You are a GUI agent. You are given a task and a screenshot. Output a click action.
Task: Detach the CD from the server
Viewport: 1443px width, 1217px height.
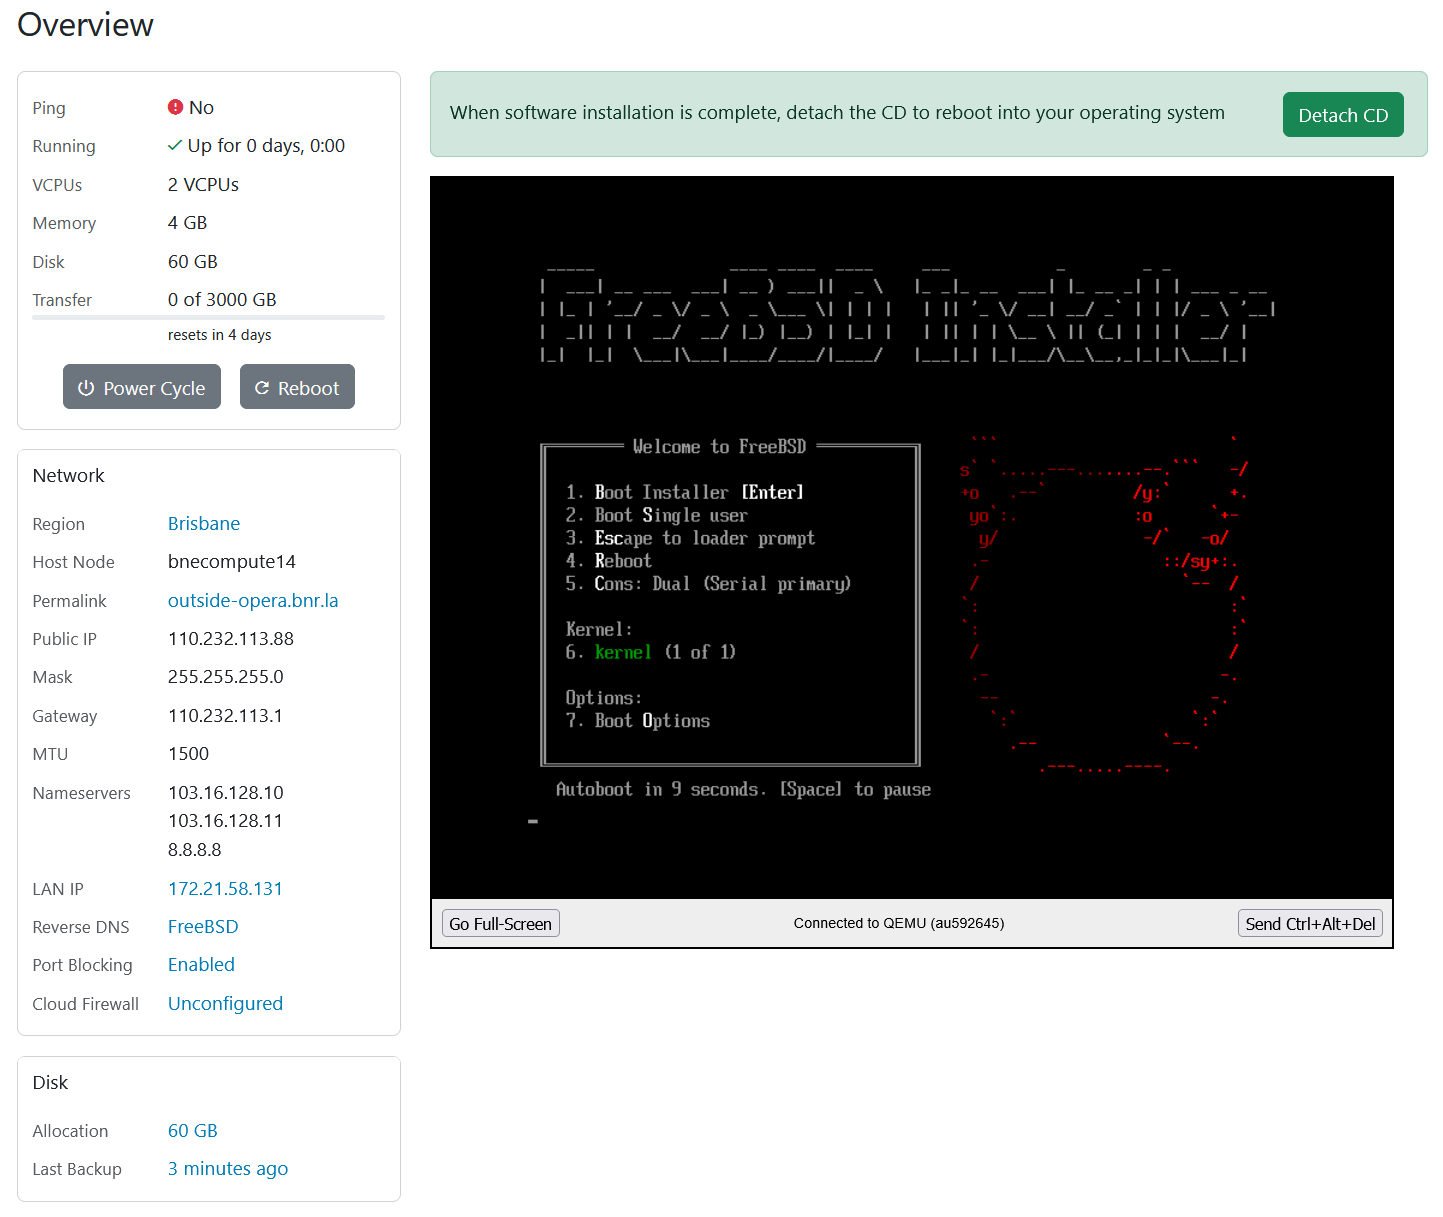pos(1342,115)
